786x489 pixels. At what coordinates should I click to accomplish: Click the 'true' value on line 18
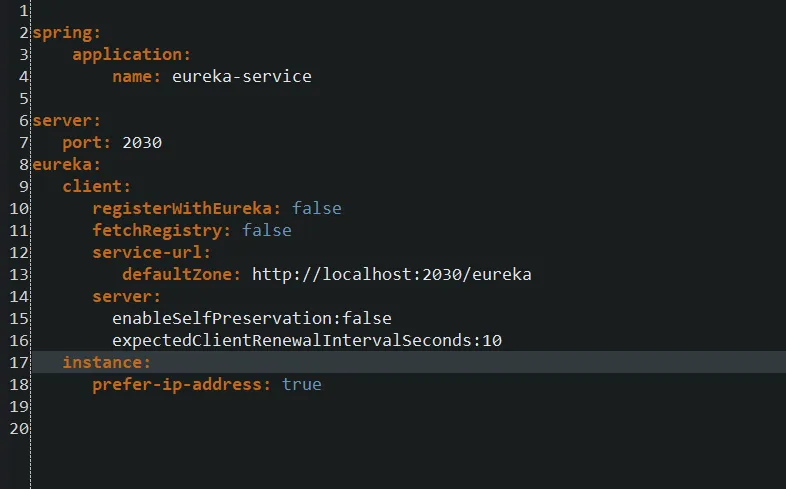tap(302, 384)
